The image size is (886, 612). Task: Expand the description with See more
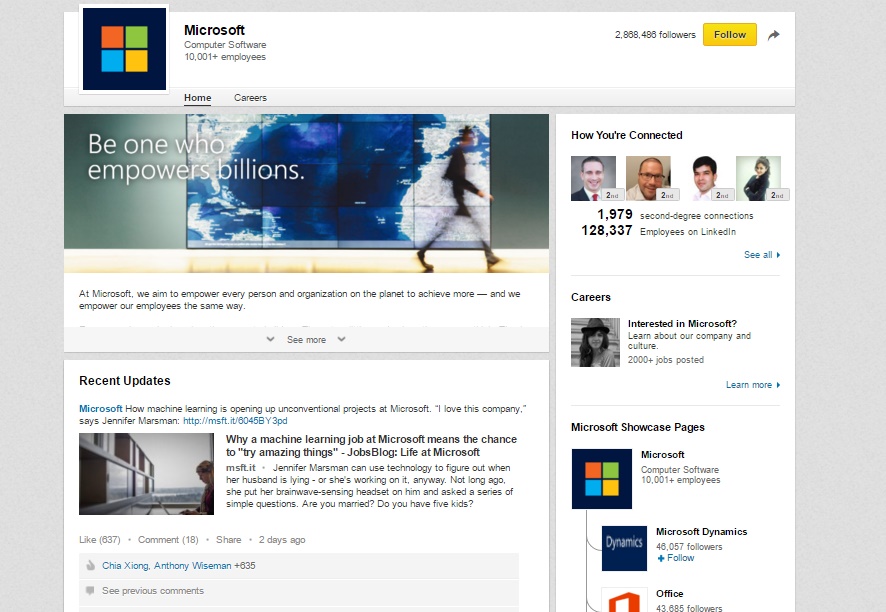(x=306, y=340)
